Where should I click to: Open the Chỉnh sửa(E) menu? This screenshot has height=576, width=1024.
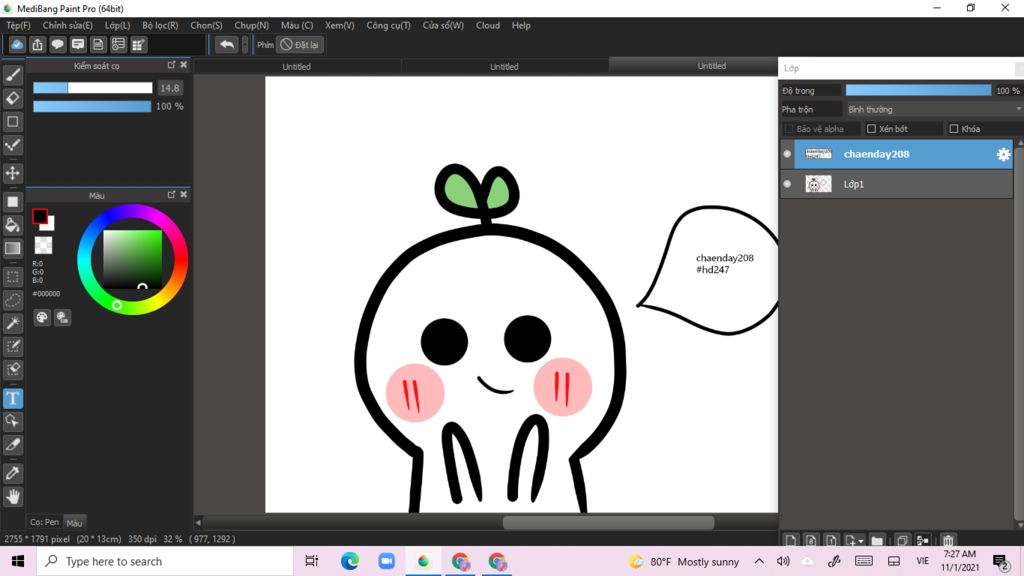pyautogui.click(x=68, y=25)
